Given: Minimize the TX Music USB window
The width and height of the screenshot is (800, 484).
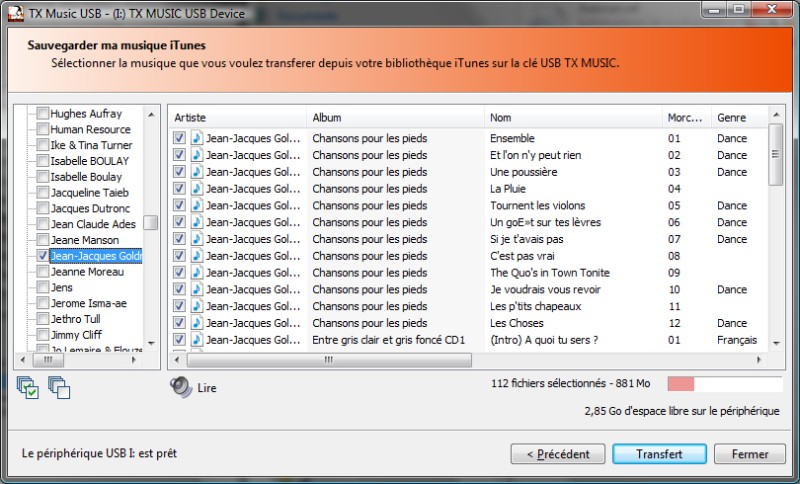Looking at the screenshot, I should pyautogui.click(x=714, y=9).
